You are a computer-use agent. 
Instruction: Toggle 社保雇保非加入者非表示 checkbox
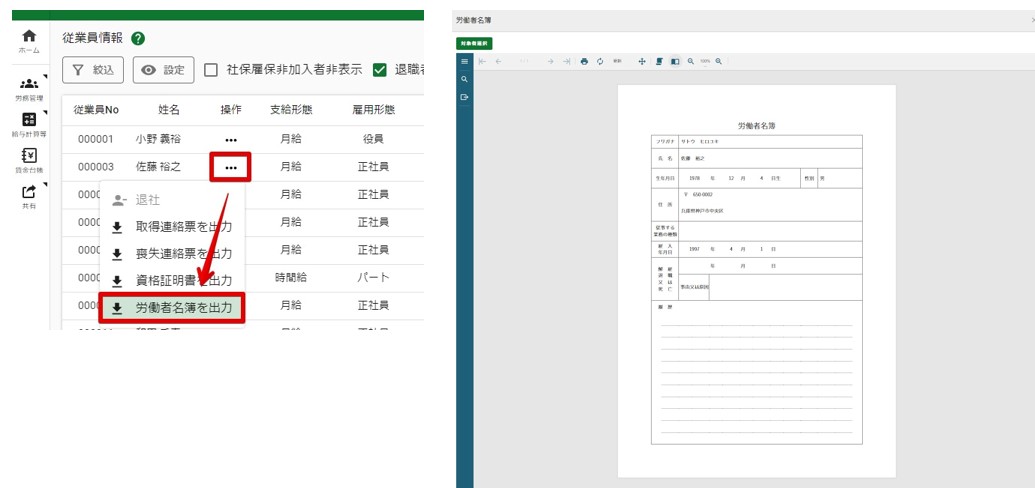[x=211, y=70]
